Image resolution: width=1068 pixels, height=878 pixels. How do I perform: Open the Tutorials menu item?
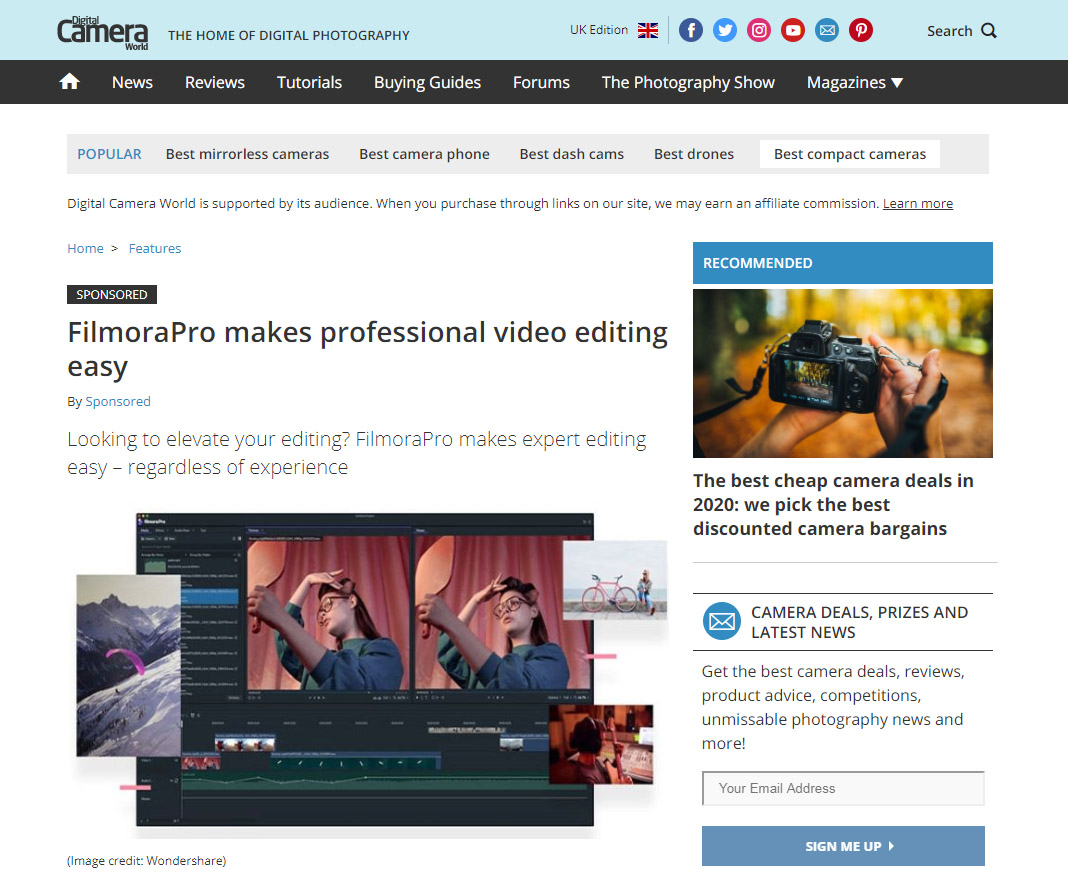pyautogui.click(x=309, y=82)
